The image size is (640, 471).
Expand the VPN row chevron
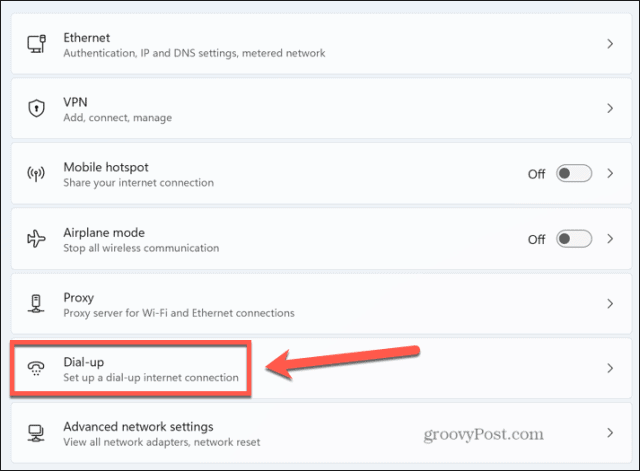pos(610,108)
